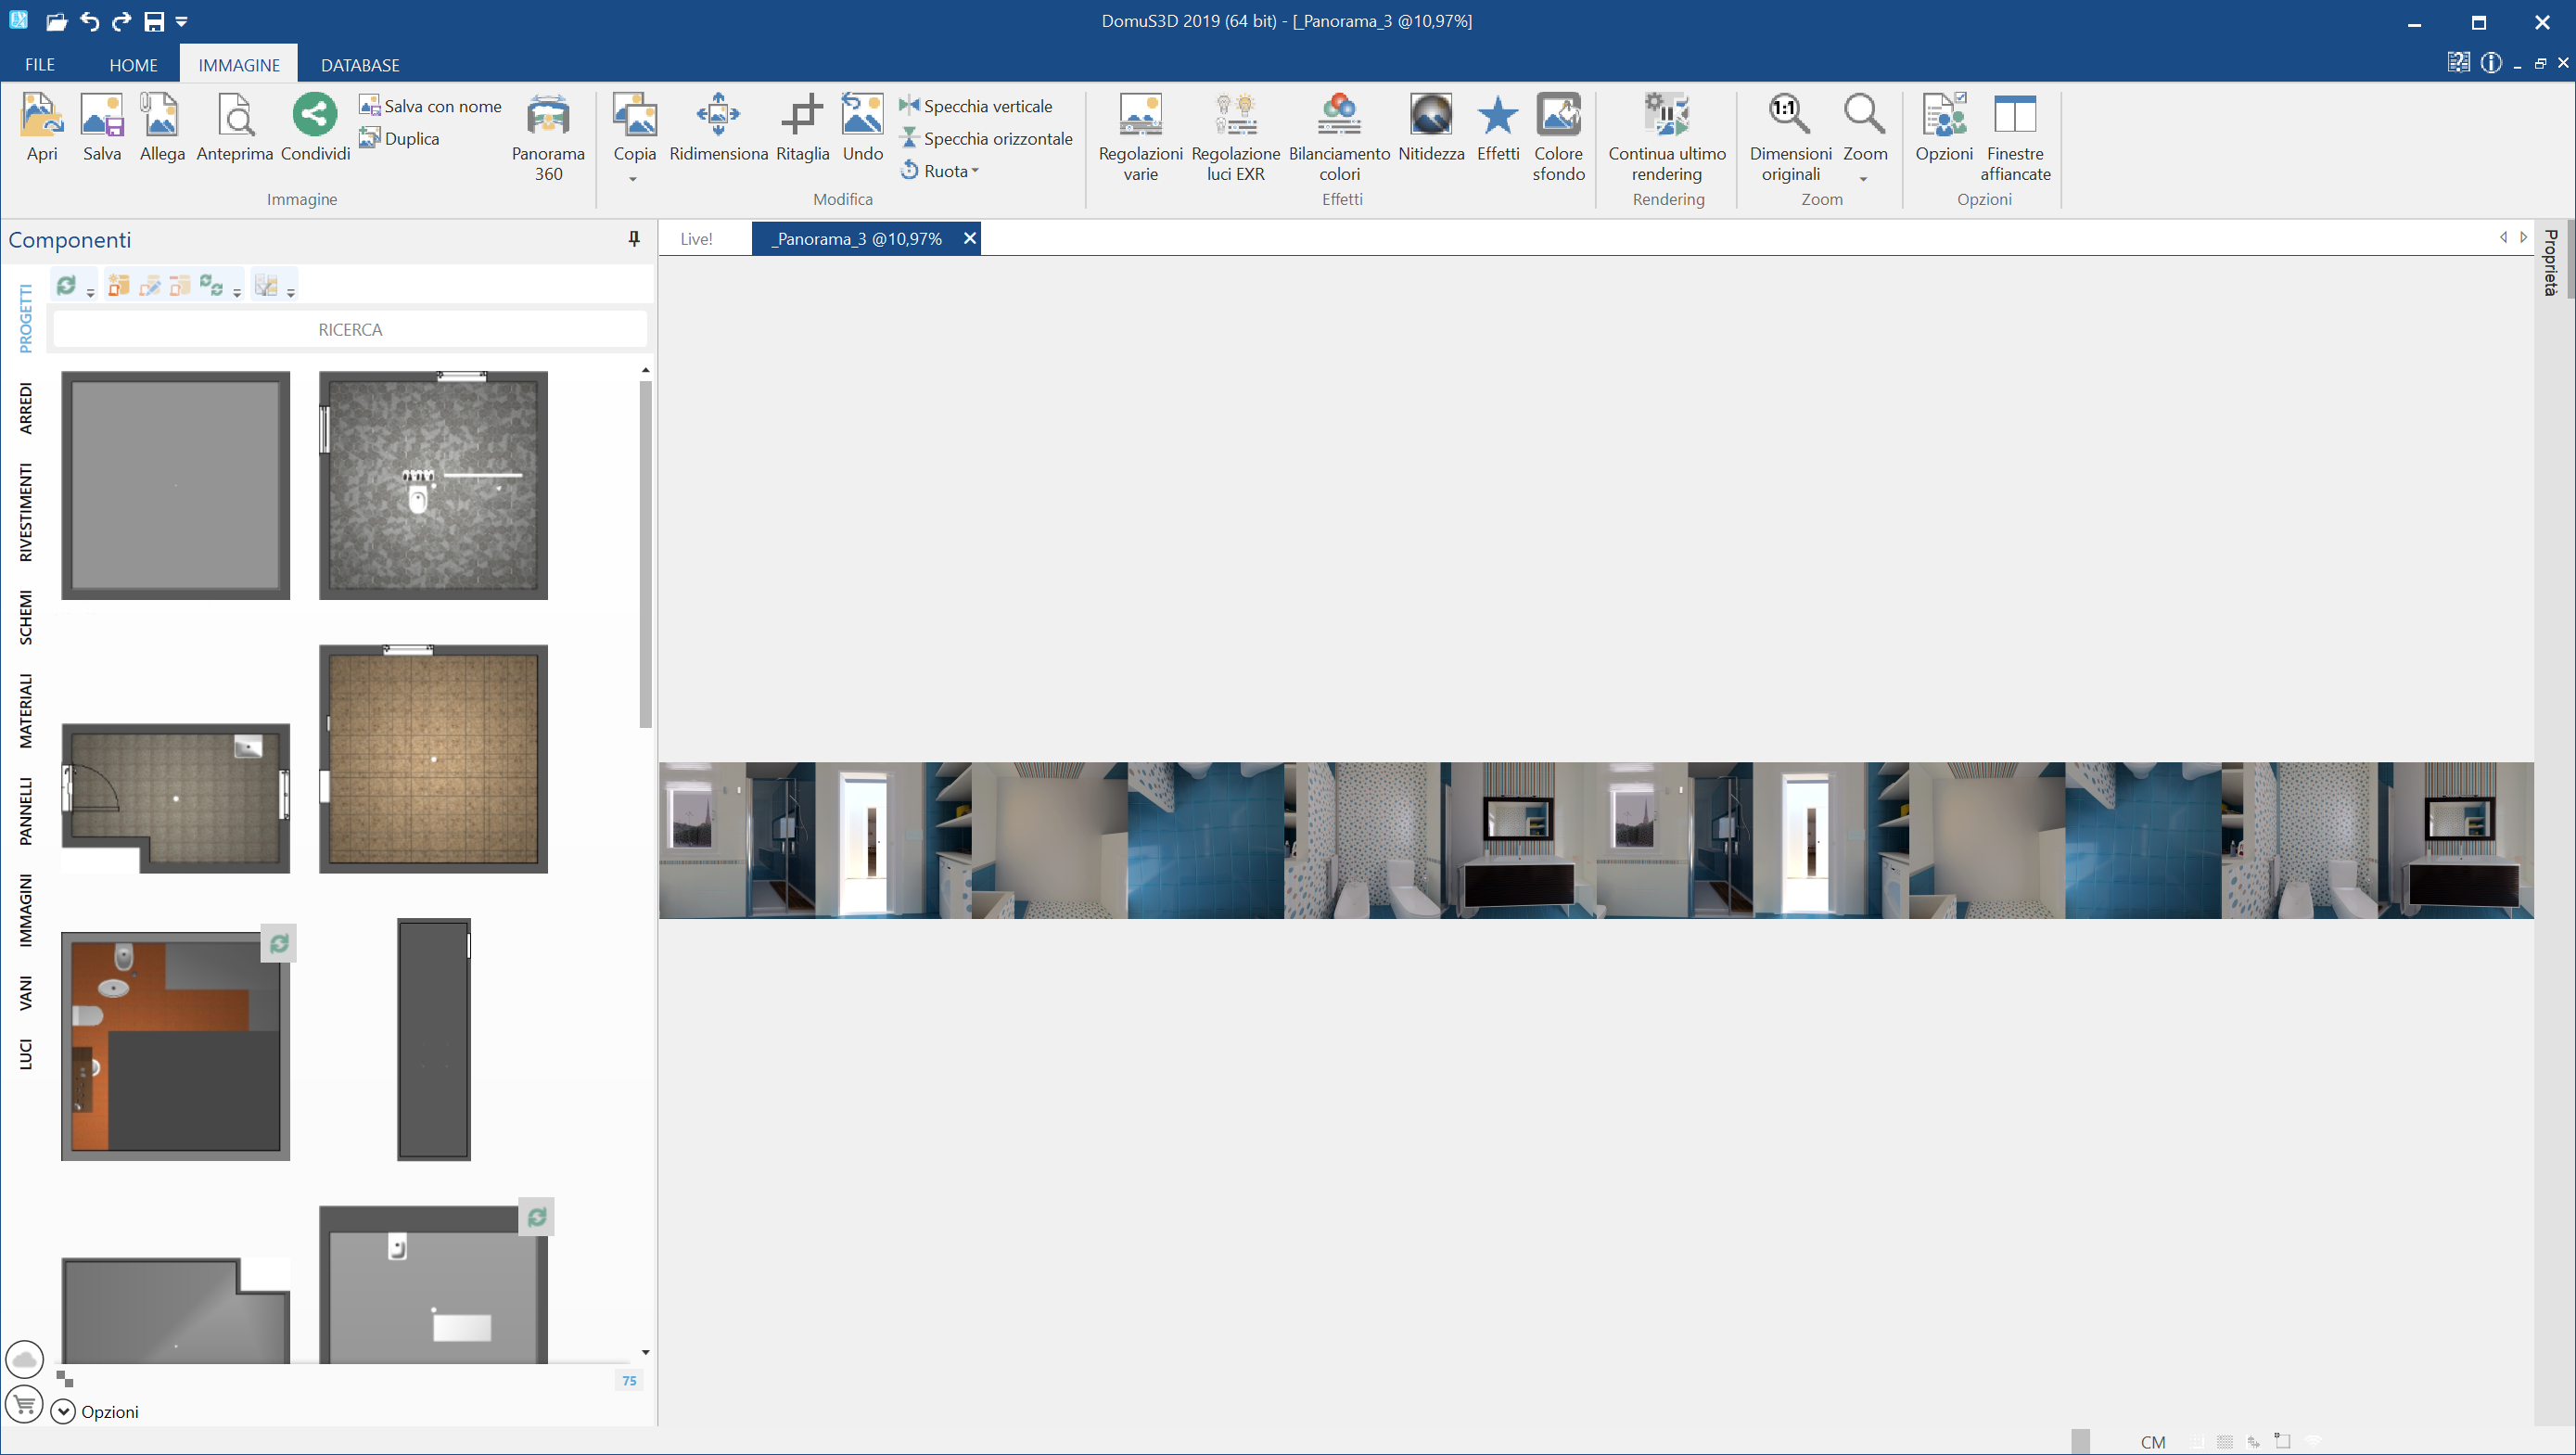Toggle Finestre affiancate tiled windows
This screenshot has height=1455, width=2576.
point(2015,137)
